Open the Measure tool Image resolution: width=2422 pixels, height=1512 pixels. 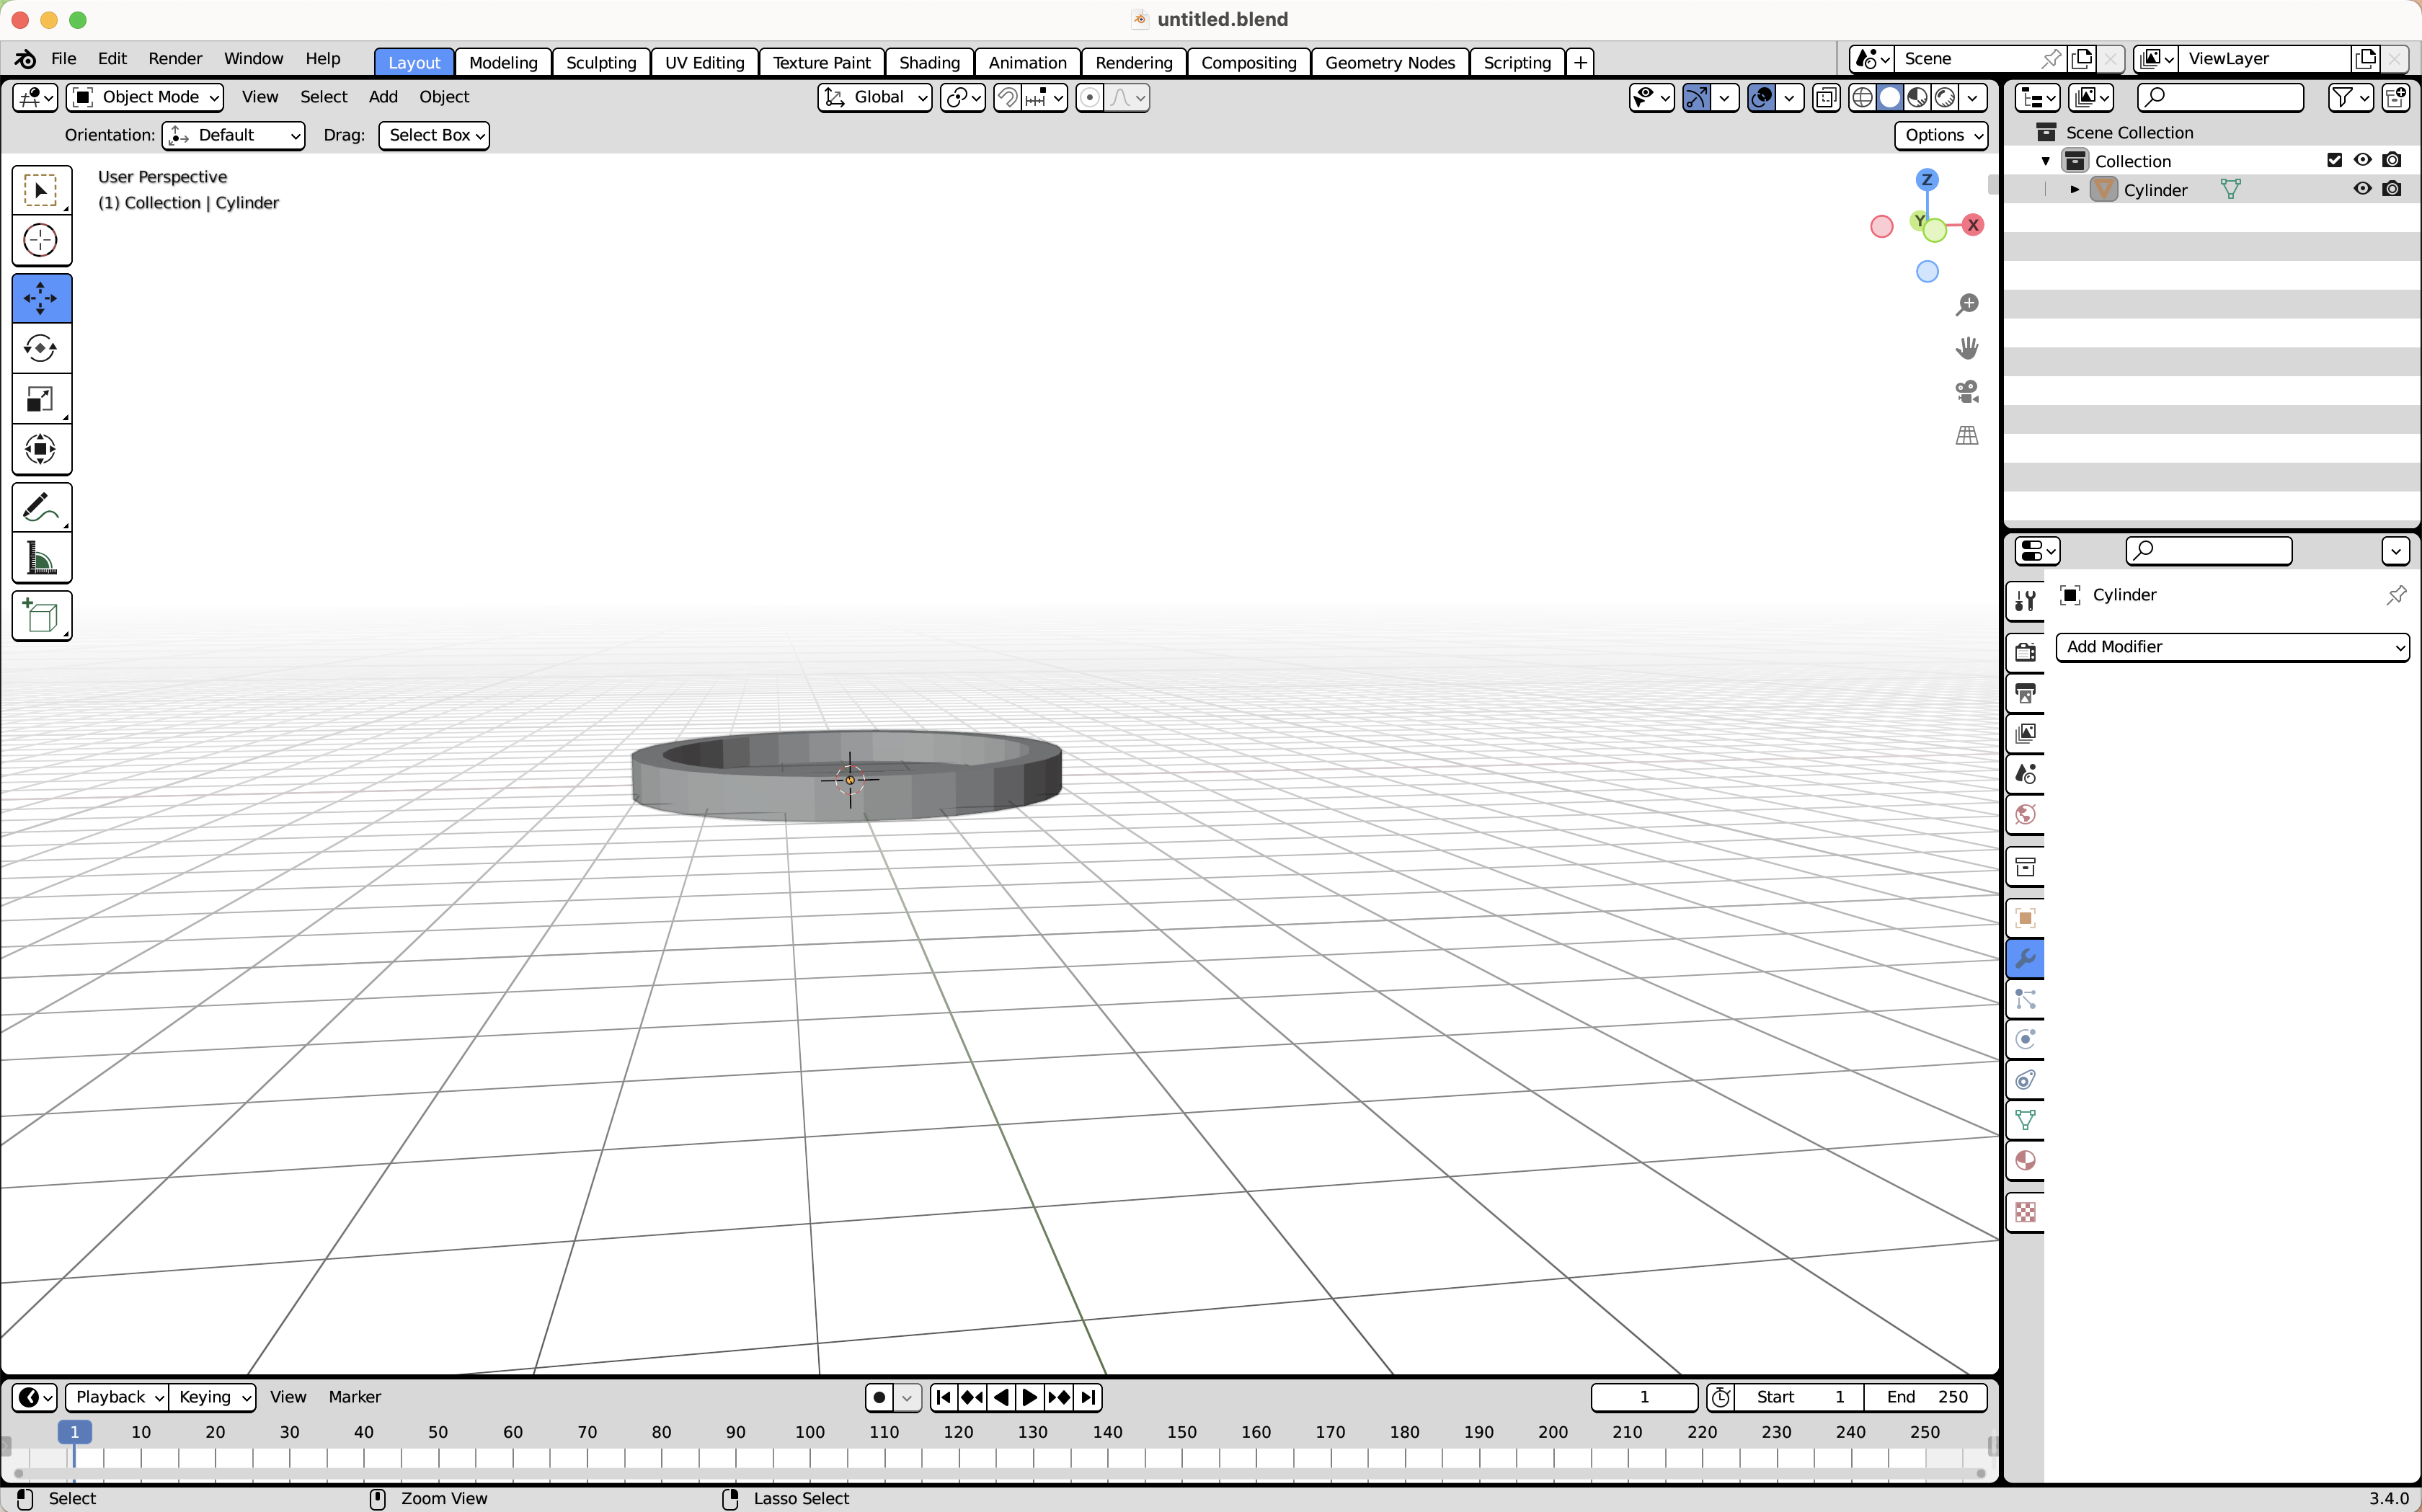point(40,557)
